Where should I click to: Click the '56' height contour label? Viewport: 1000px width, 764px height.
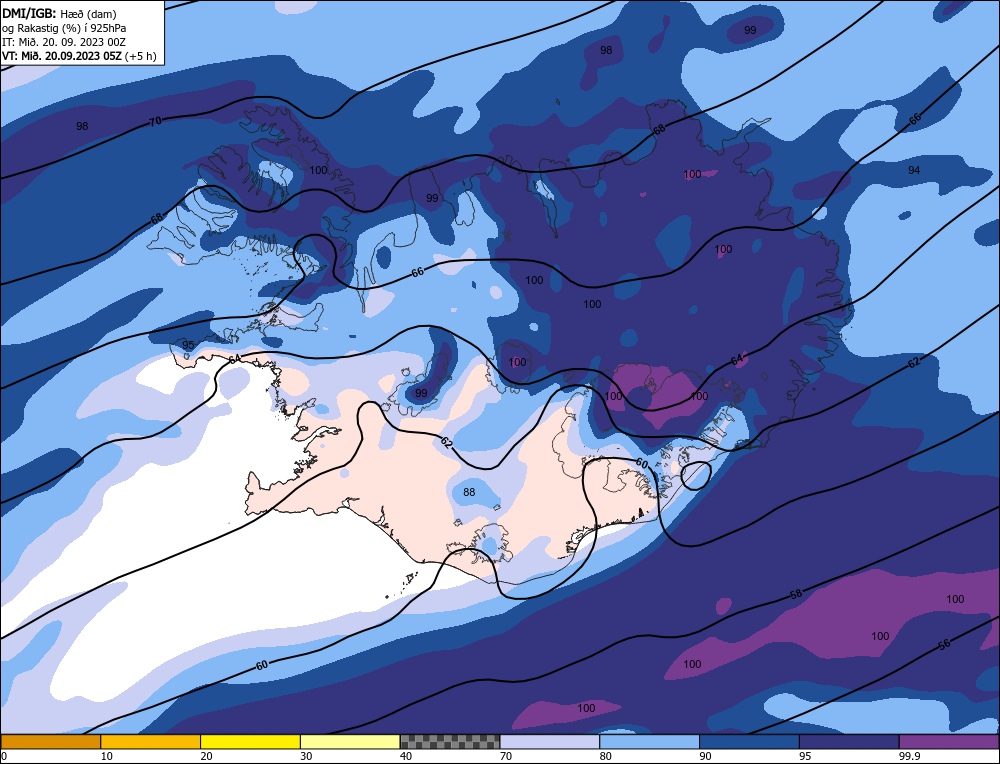click(x=945, y=645)
